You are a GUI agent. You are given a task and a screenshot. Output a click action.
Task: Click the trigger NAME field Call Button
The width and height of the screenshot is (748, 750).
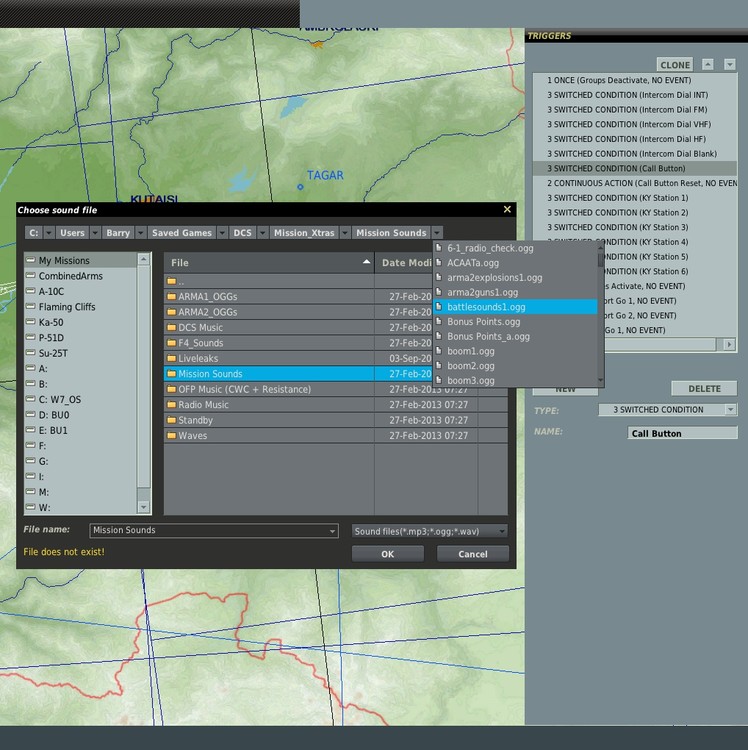click(682, 434)
